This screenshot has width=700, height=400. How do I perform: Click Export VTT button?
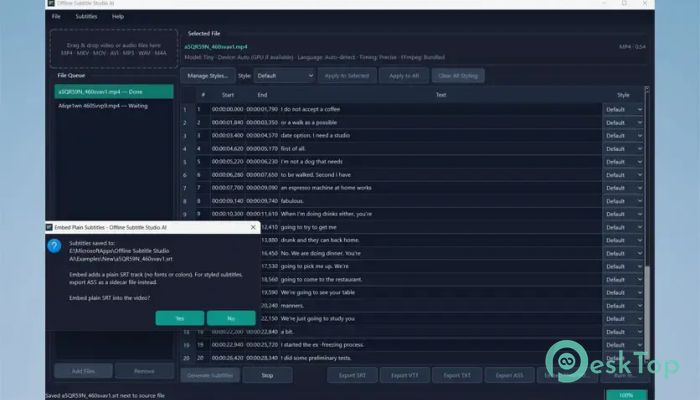tap(405, 375)
